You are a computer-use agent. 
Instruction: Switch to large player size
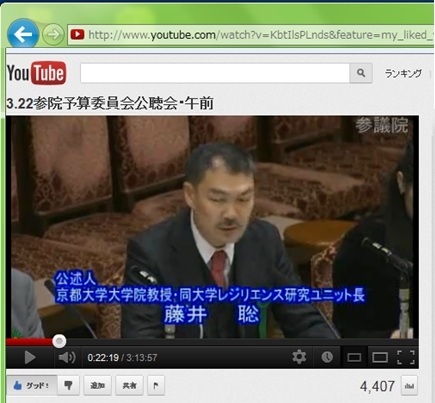[x=380, y=357]
